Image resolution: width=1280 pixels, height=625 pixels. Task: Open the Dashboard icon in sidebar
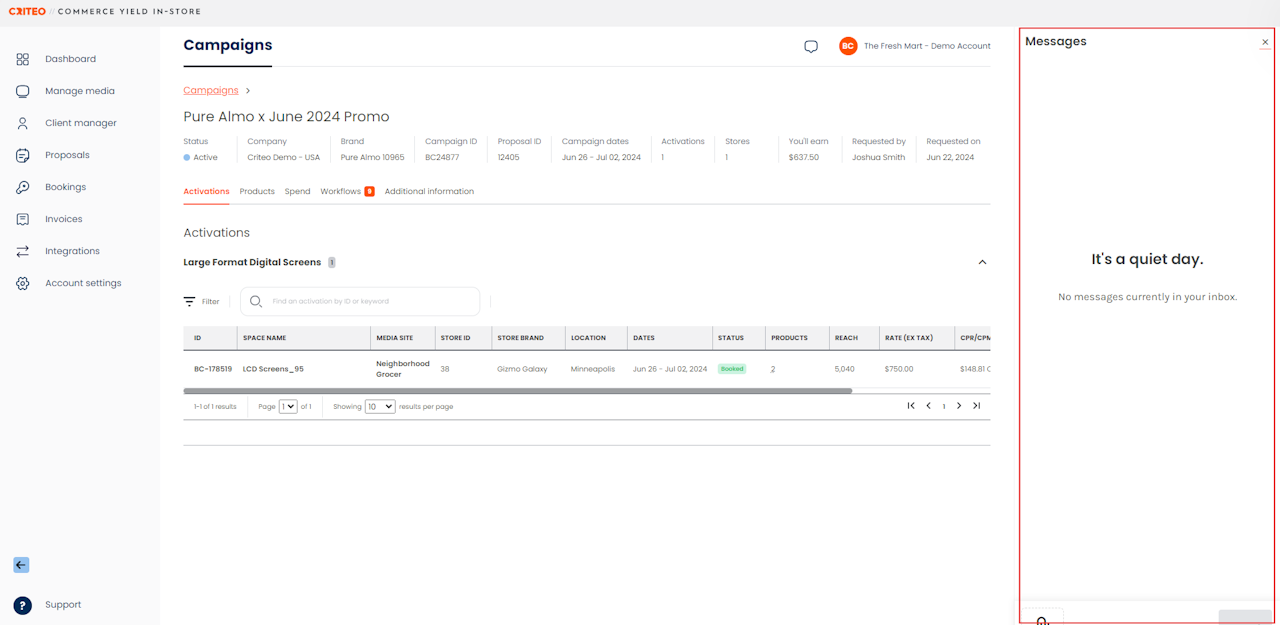(x=22, y=59)
